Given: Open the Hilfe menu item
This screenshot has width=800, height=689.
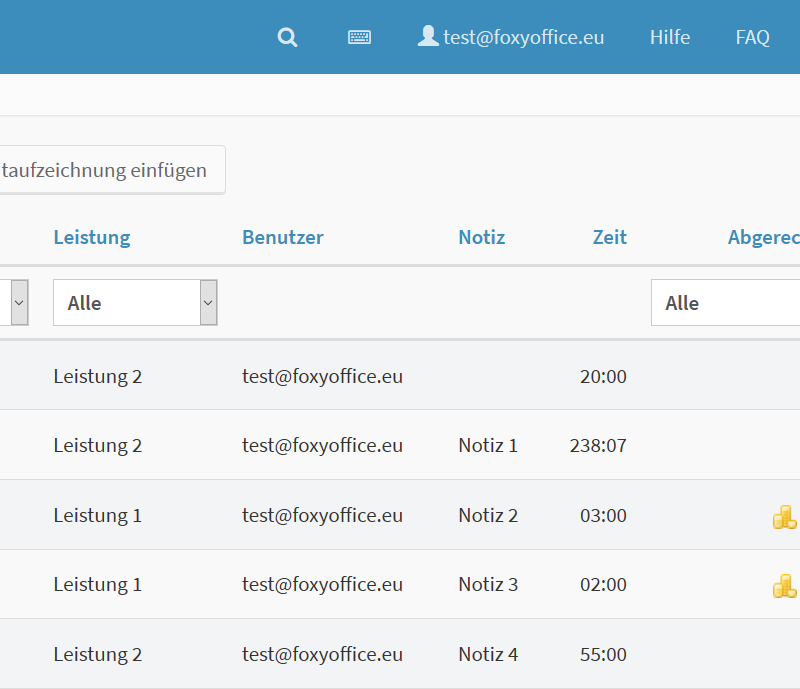Looking at the screenshot, I should click(x=669, y=38).
